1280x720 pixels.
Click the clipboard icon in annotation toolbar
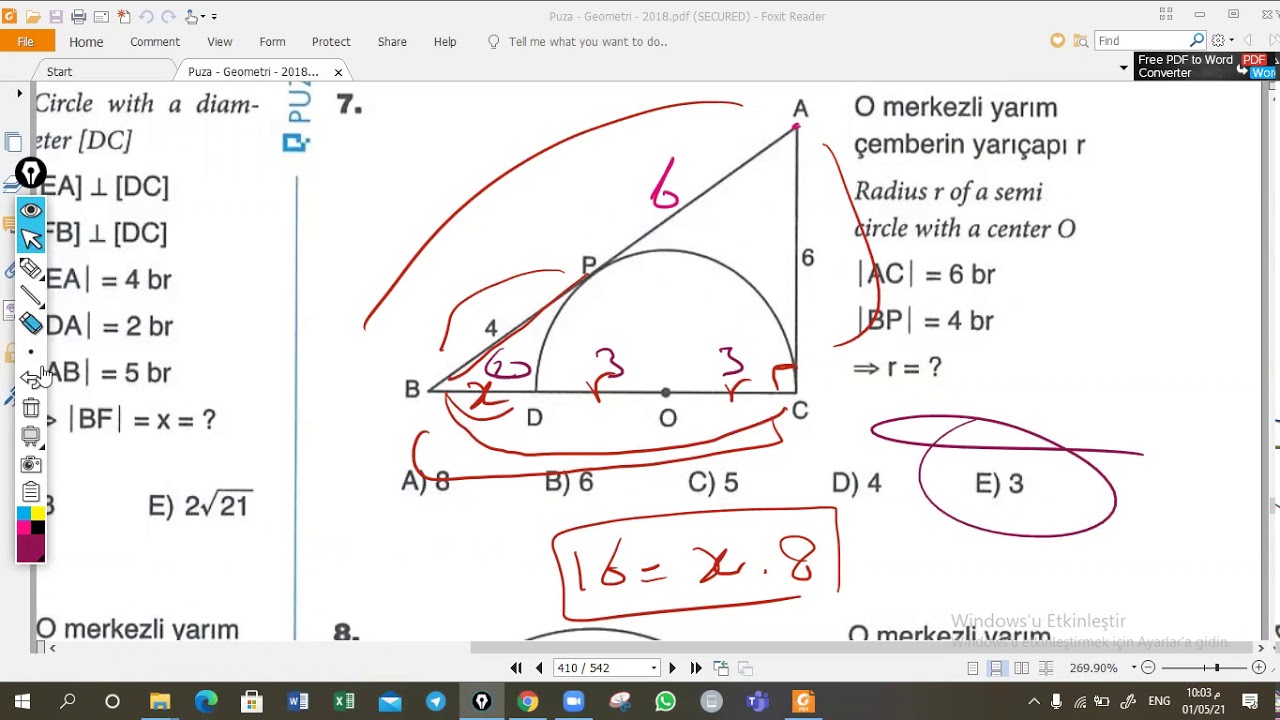31,492
